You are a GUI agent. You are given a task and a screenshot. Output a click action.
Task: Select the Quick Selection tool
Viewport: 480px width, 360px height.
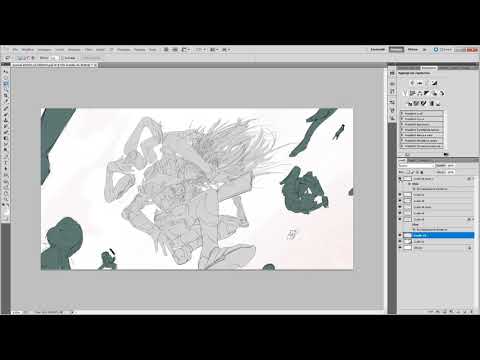[x=6, y=90]
